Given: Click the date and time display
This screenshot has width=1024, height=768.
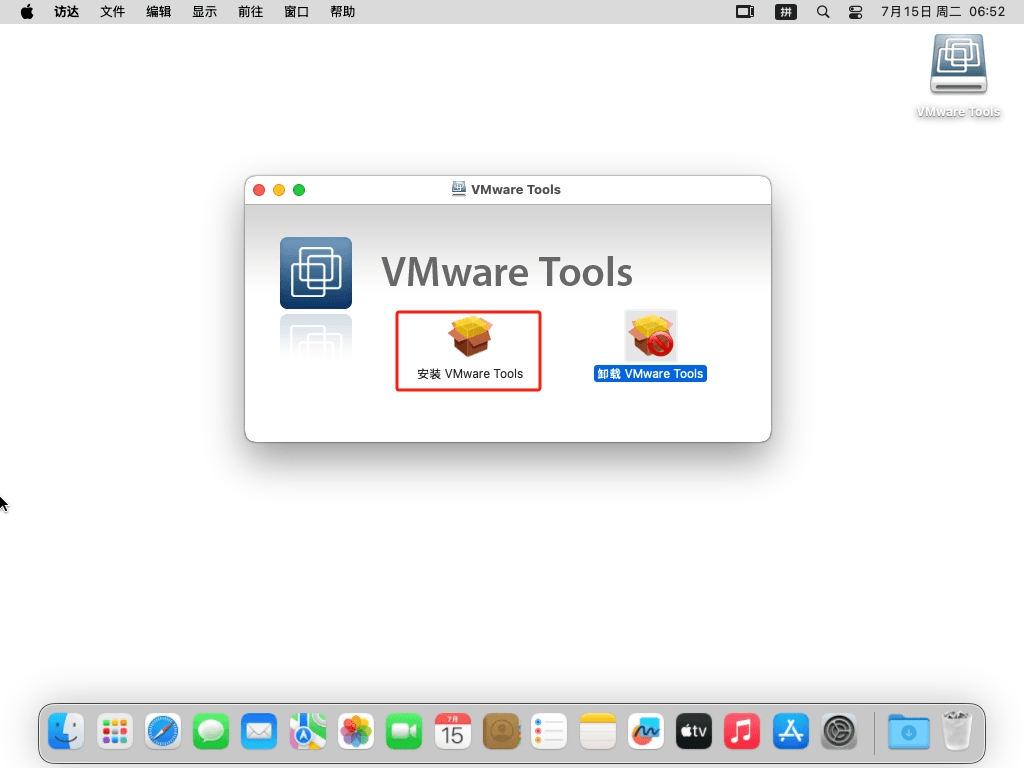Looking at the screenshot, I should [x=942, y=12].
